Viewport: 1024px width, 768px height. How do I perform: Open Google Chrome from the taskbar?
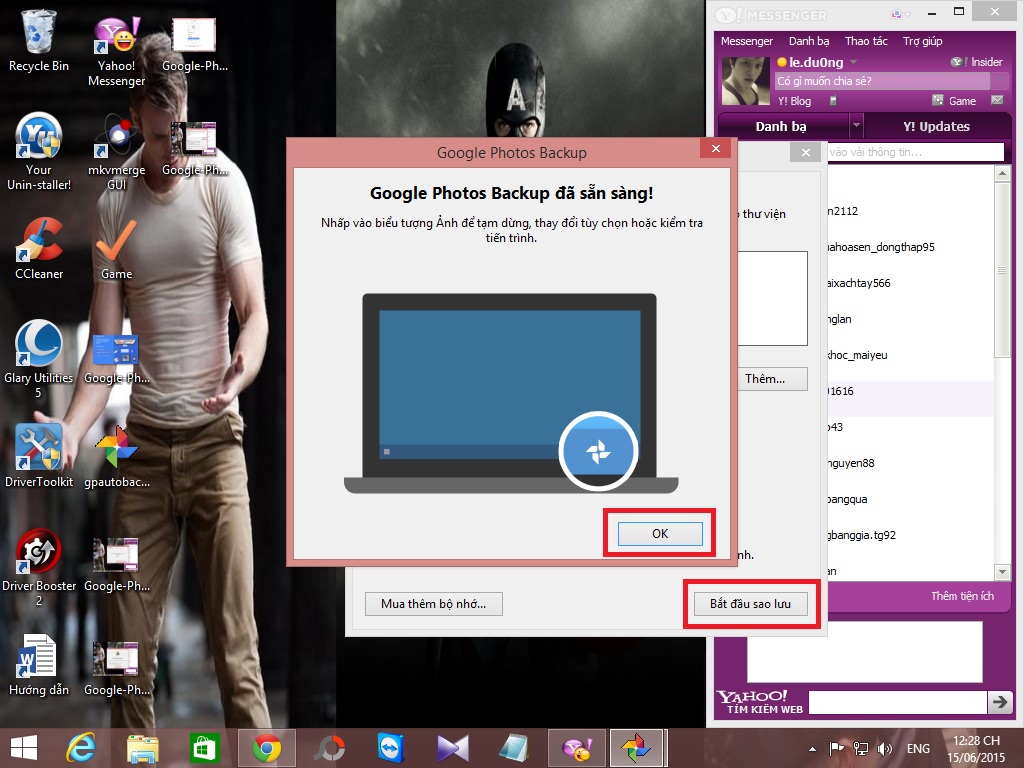tap(266, 748)
